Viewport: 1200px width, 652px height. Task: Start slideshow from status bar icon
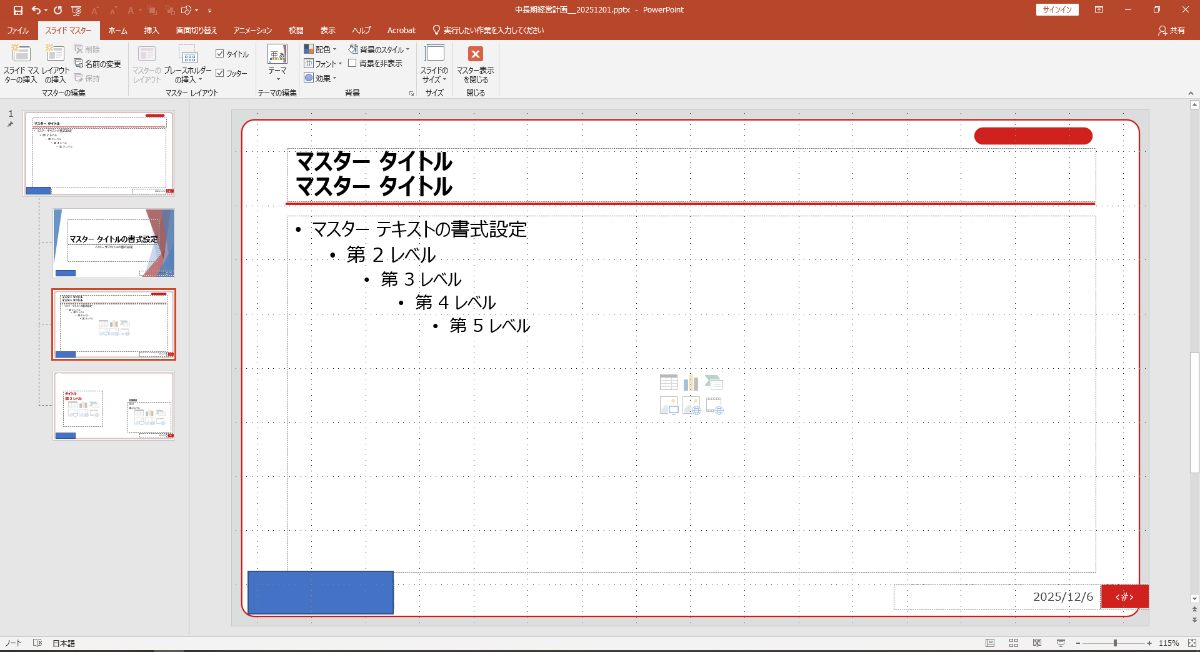pyautogui.click(x=1060, y=642)
